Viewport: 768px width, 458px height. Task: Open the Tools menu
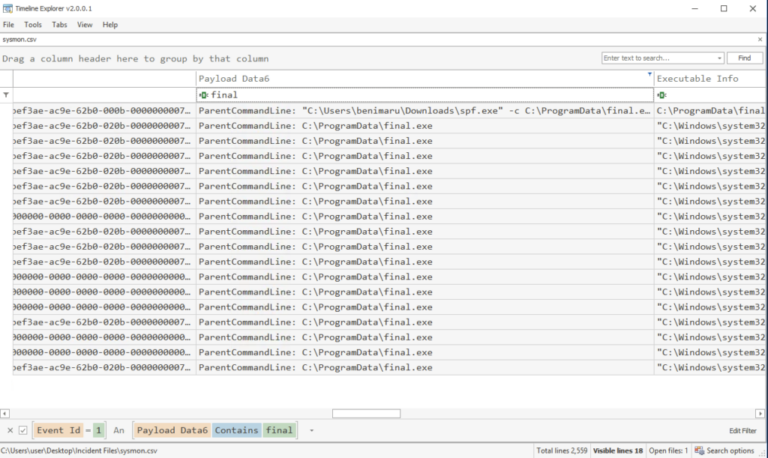pos(33,24)
